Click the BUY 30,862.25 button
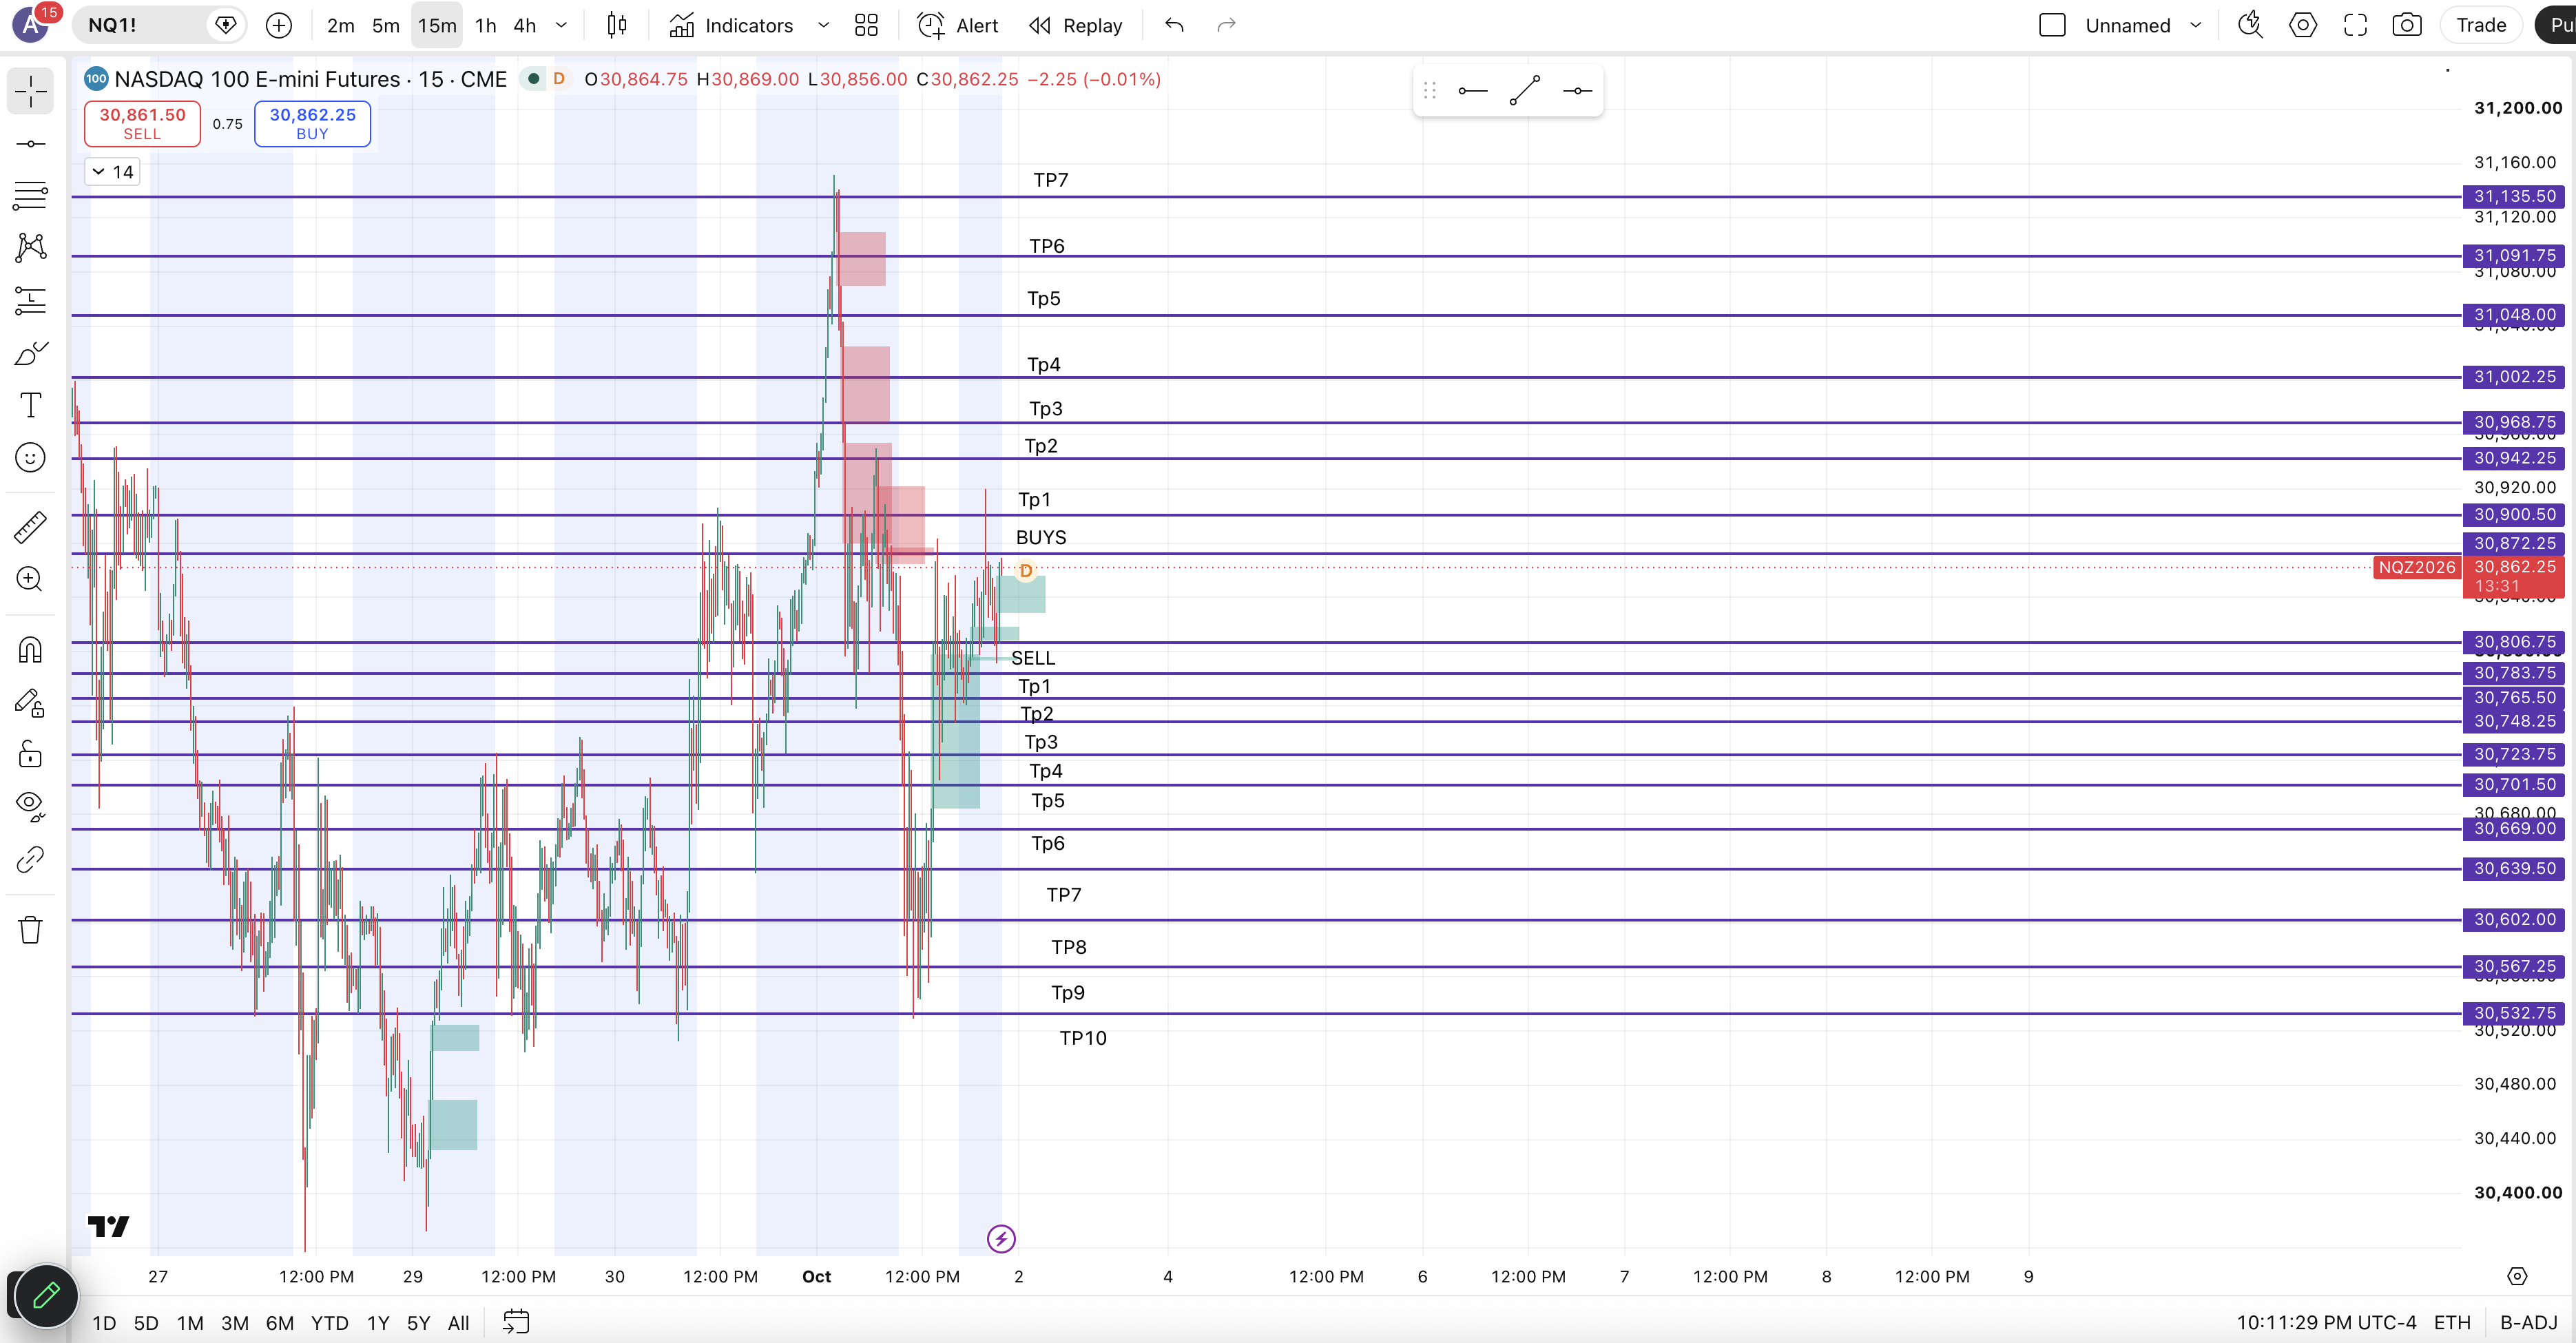This screenshot has height=1343, width=2576. coord(312,123)
